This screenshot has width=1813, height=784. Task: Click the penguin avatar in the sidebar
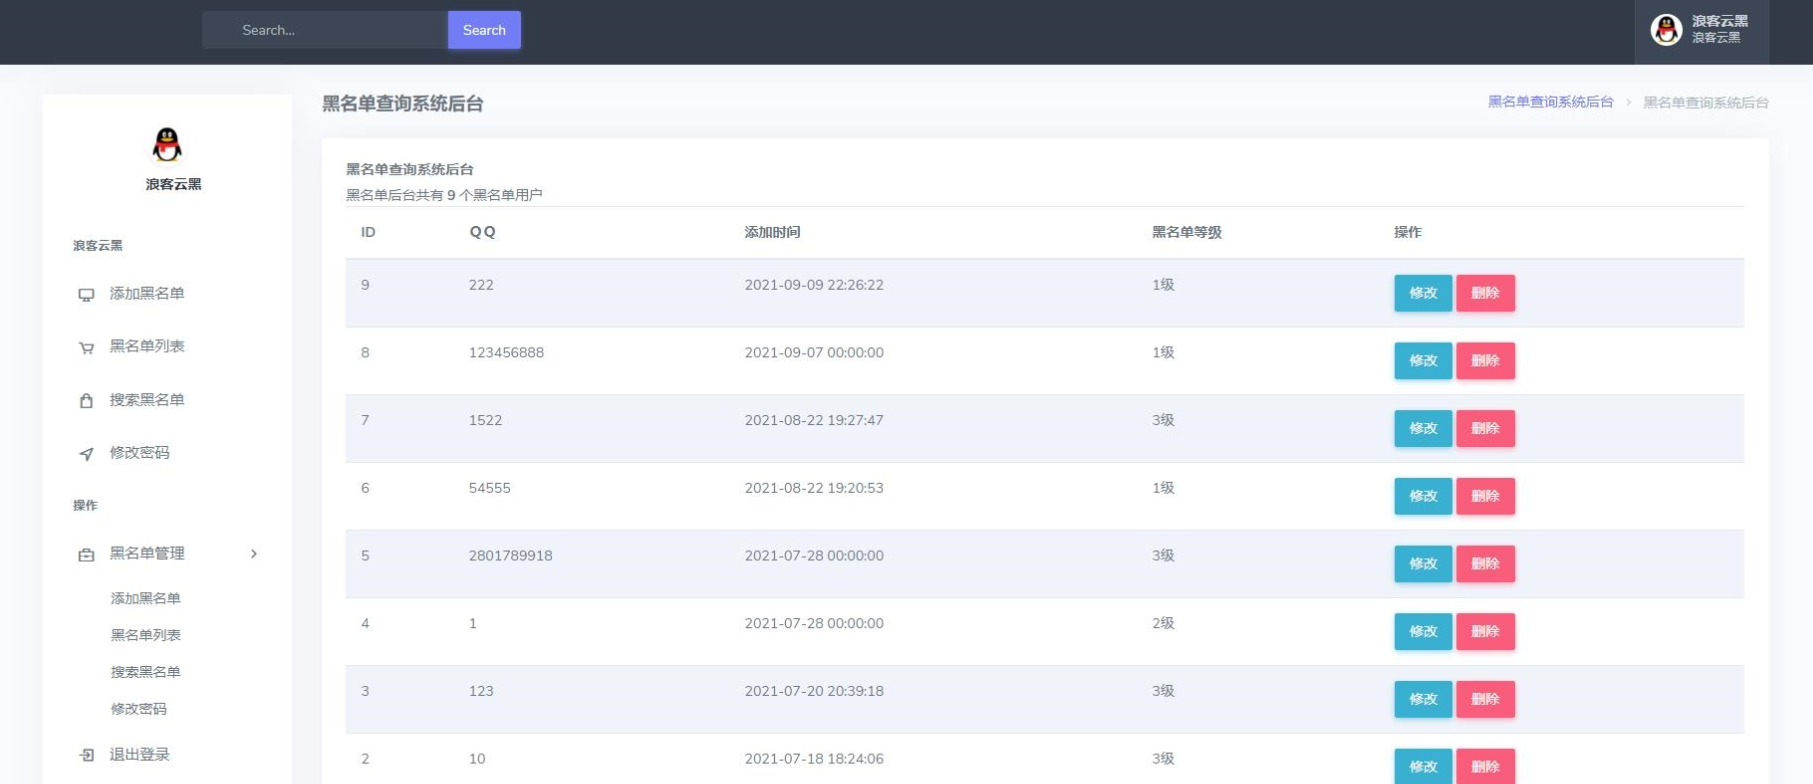pyautogui.click(x=167, y=145)
